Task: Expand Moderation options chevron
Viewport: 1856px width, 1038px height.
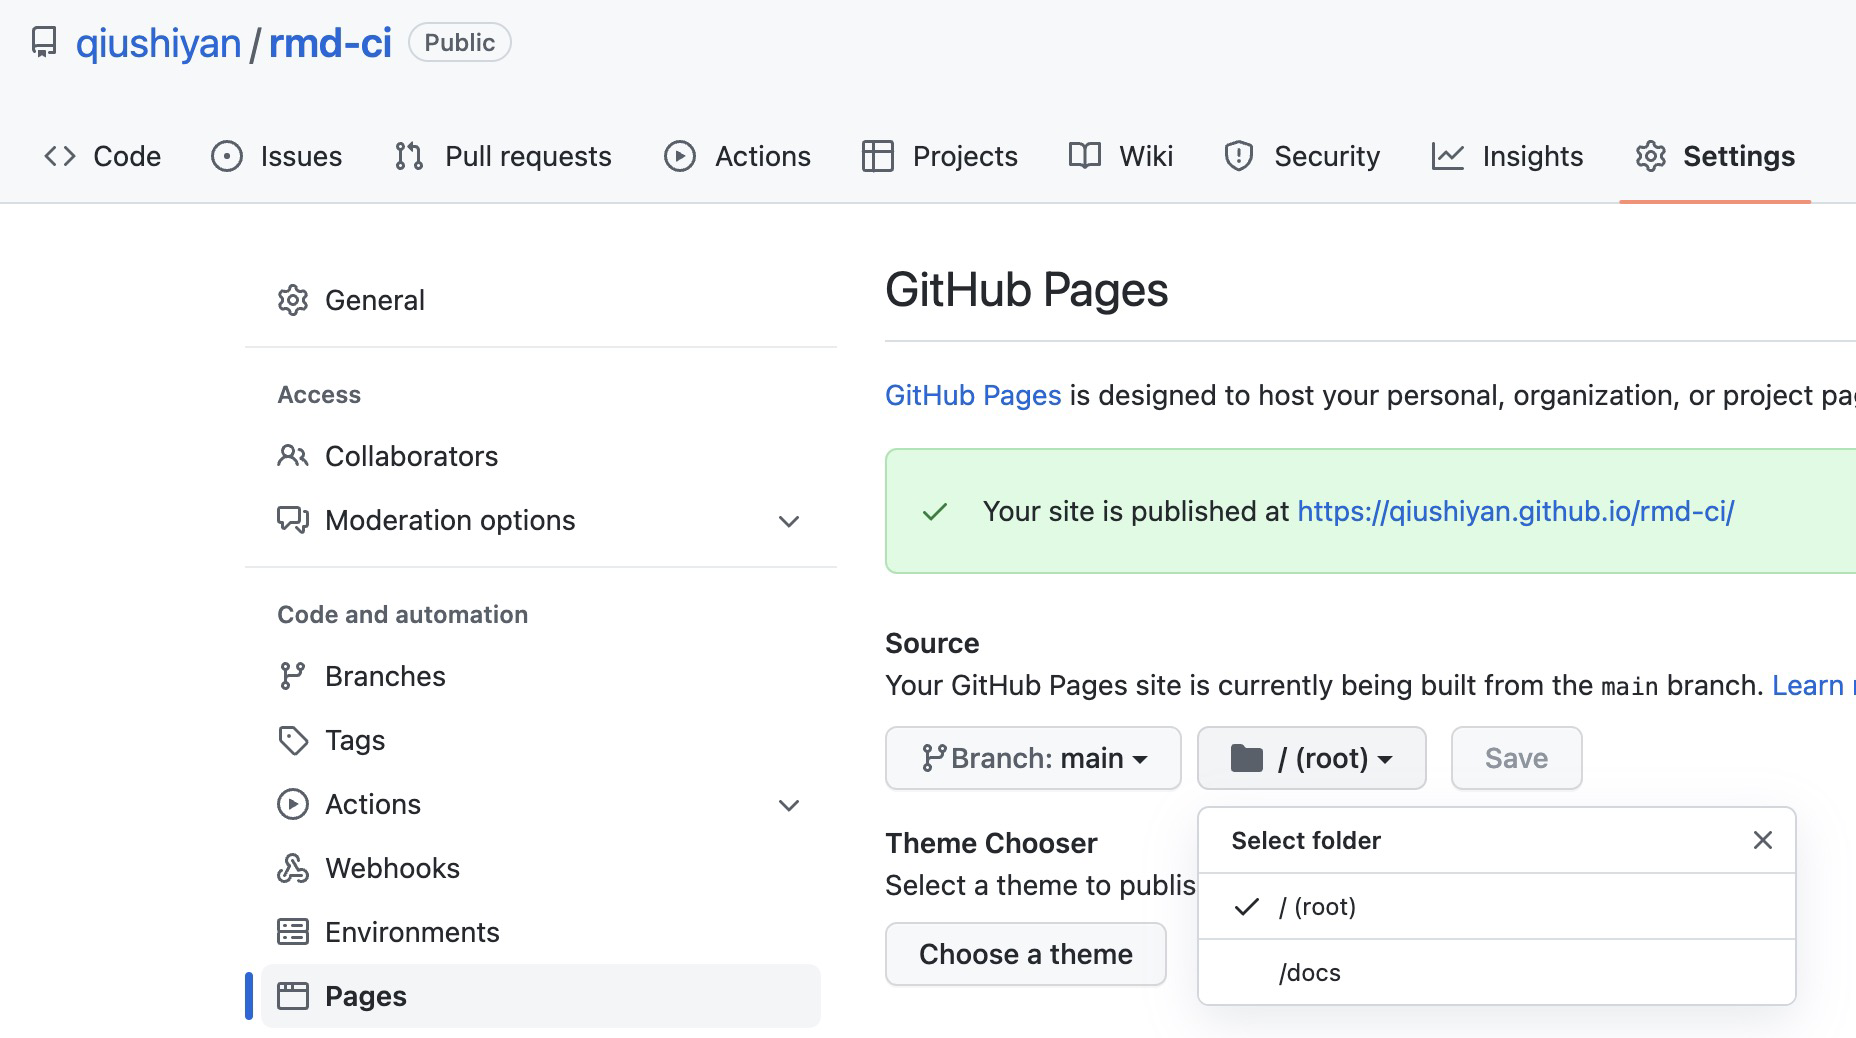Action: 789,521
